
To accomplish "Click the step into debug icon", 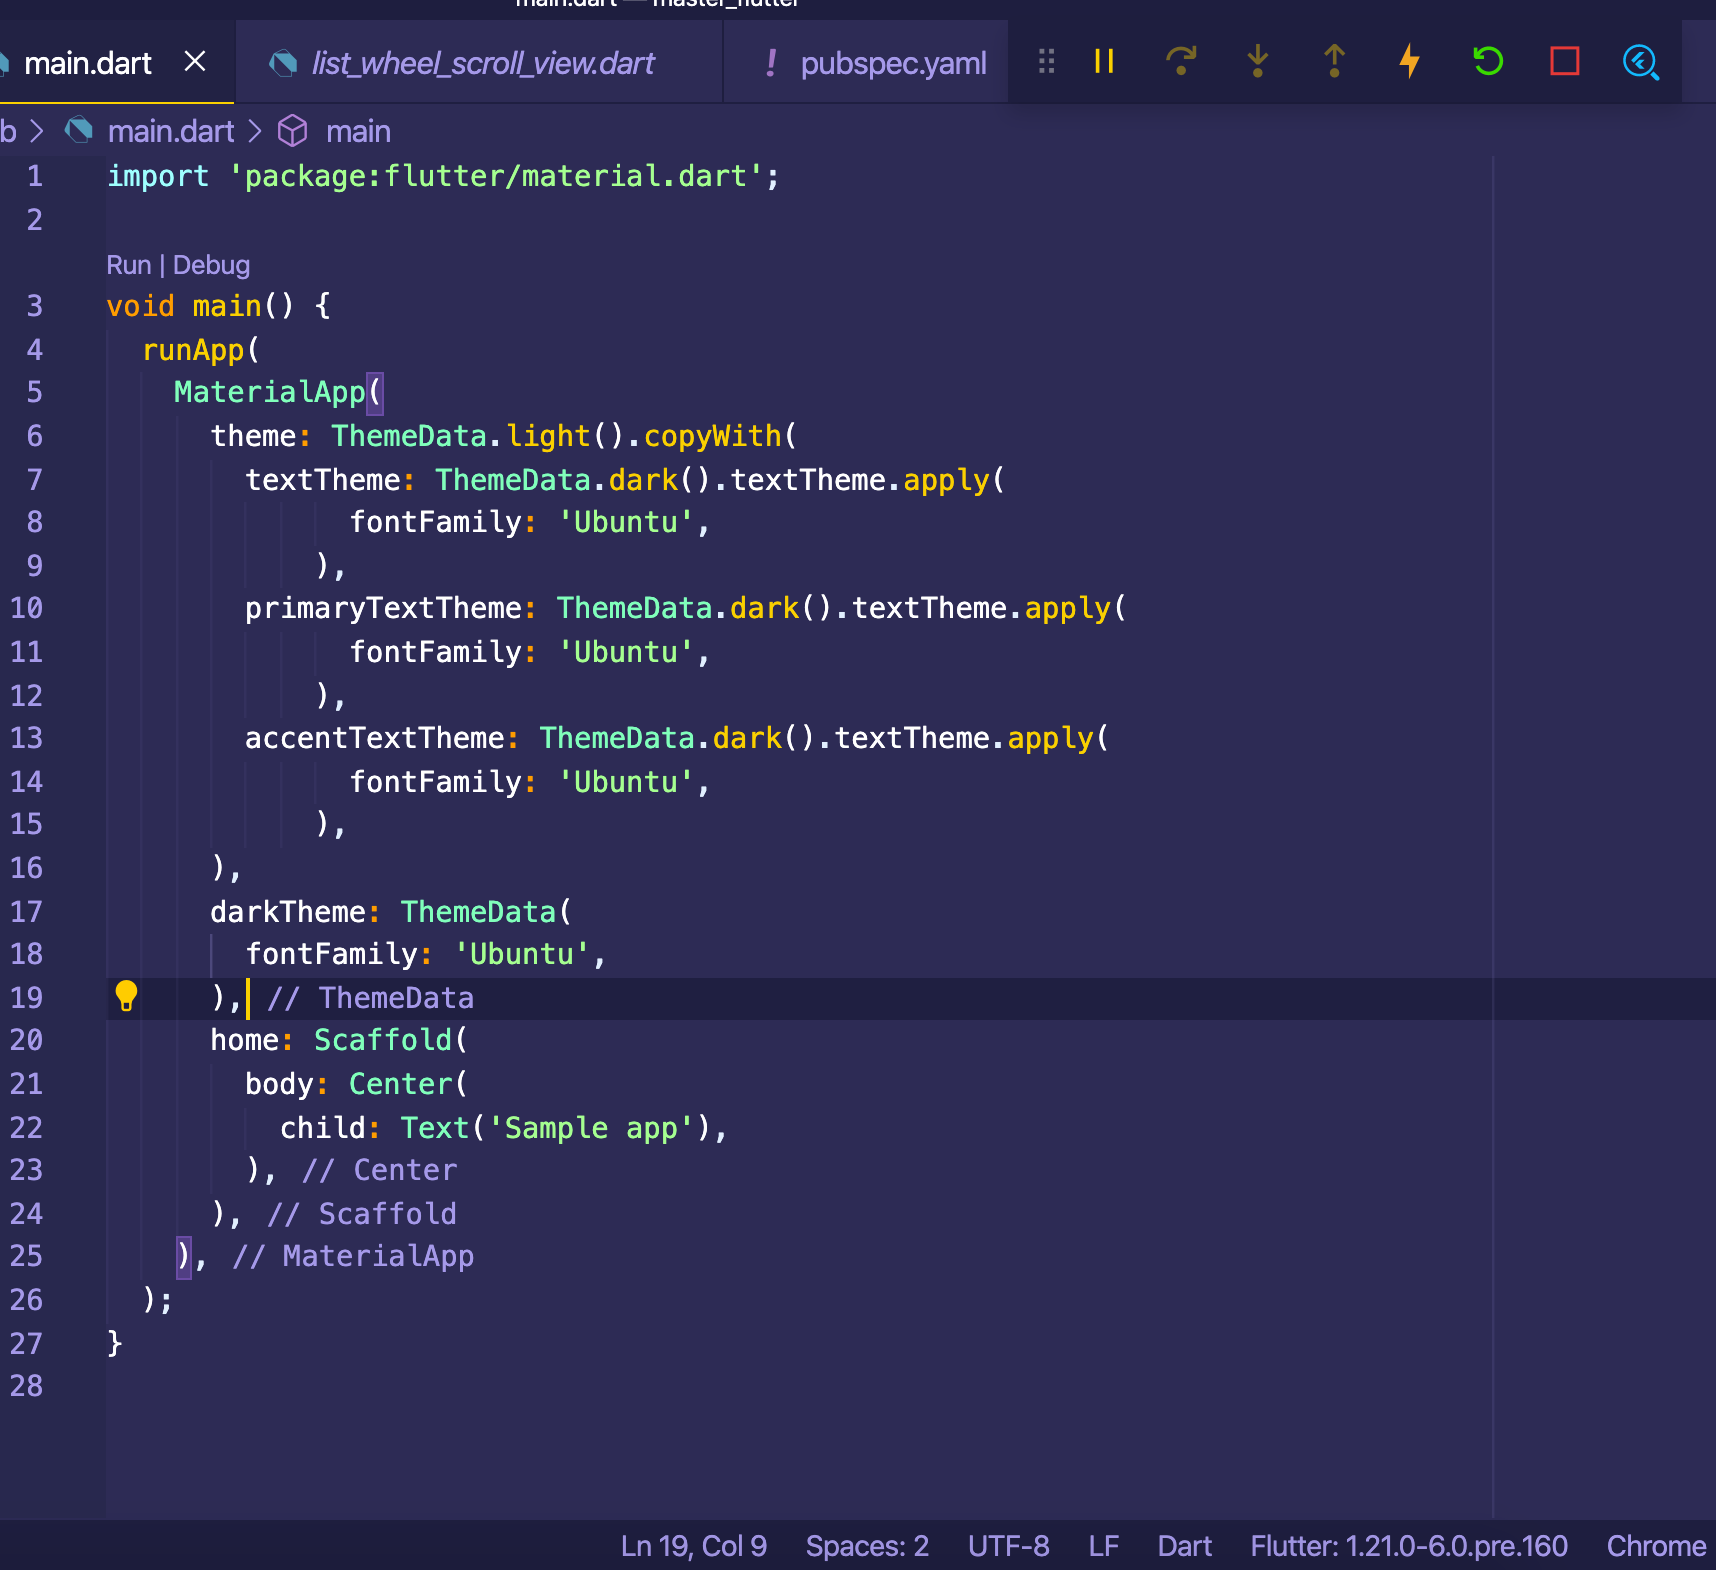I will point(1257,62).
